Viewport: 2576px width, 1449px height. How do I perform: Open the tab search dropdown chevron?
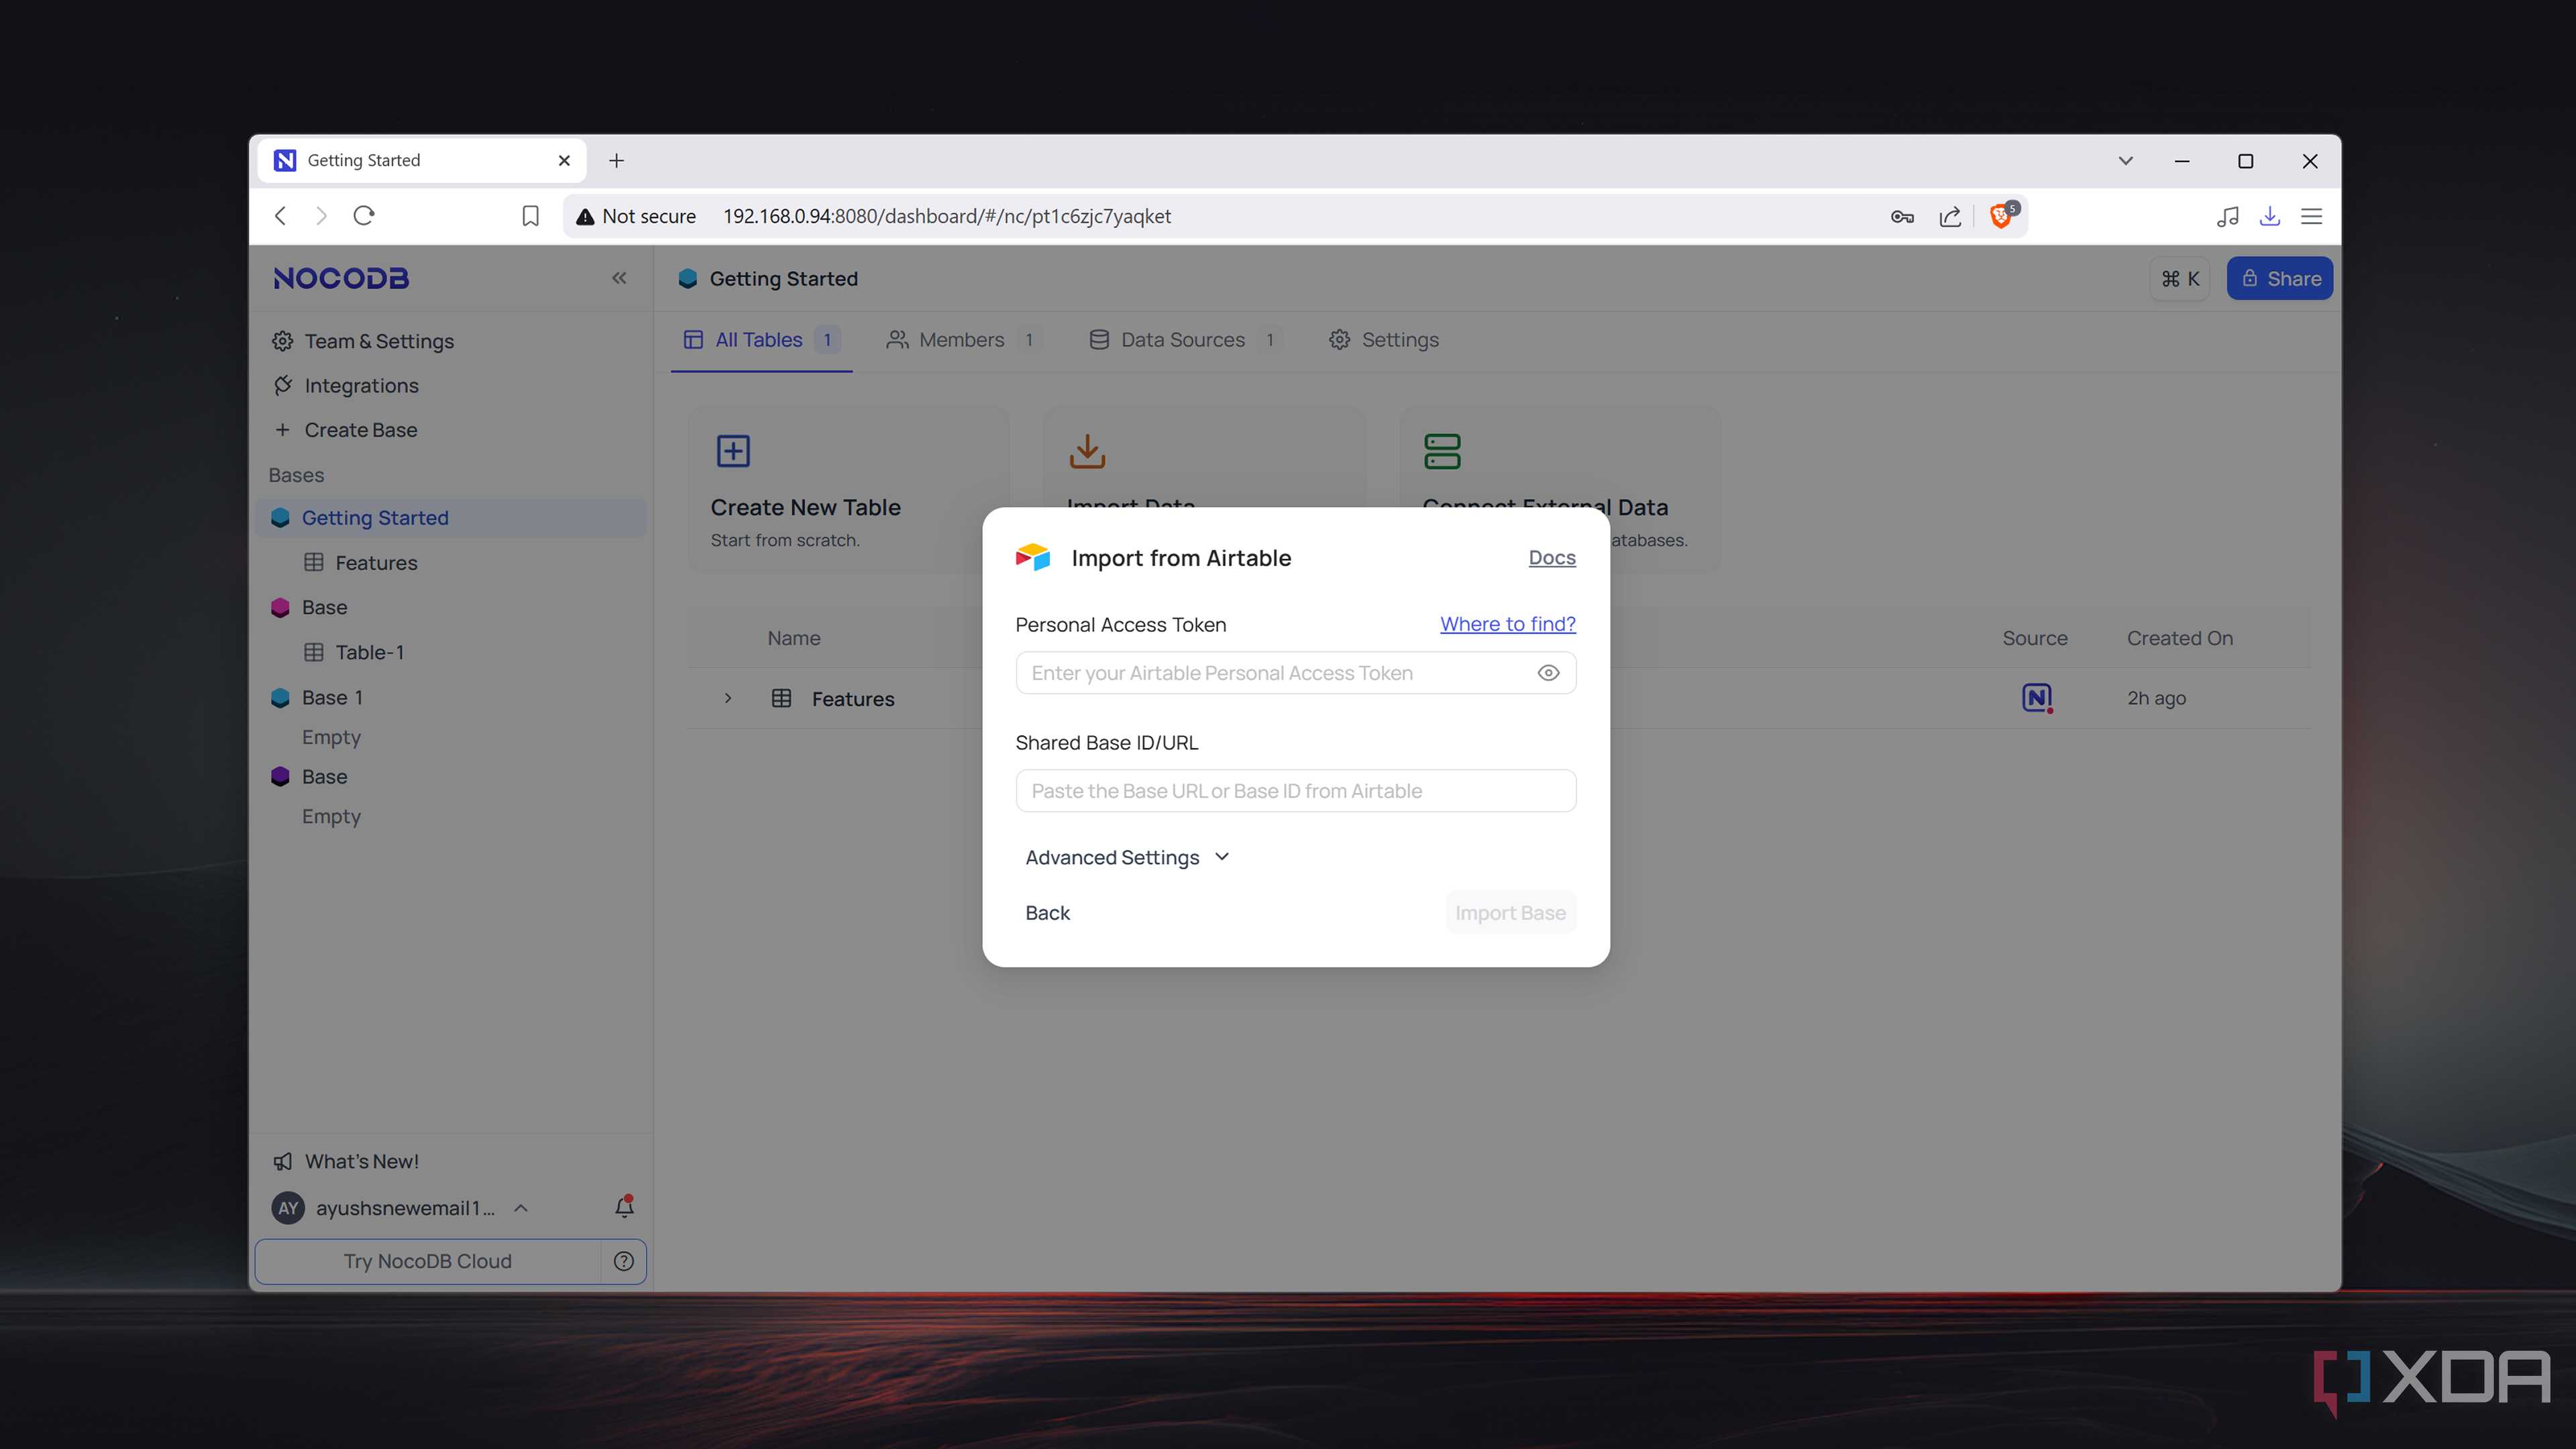2126,160
